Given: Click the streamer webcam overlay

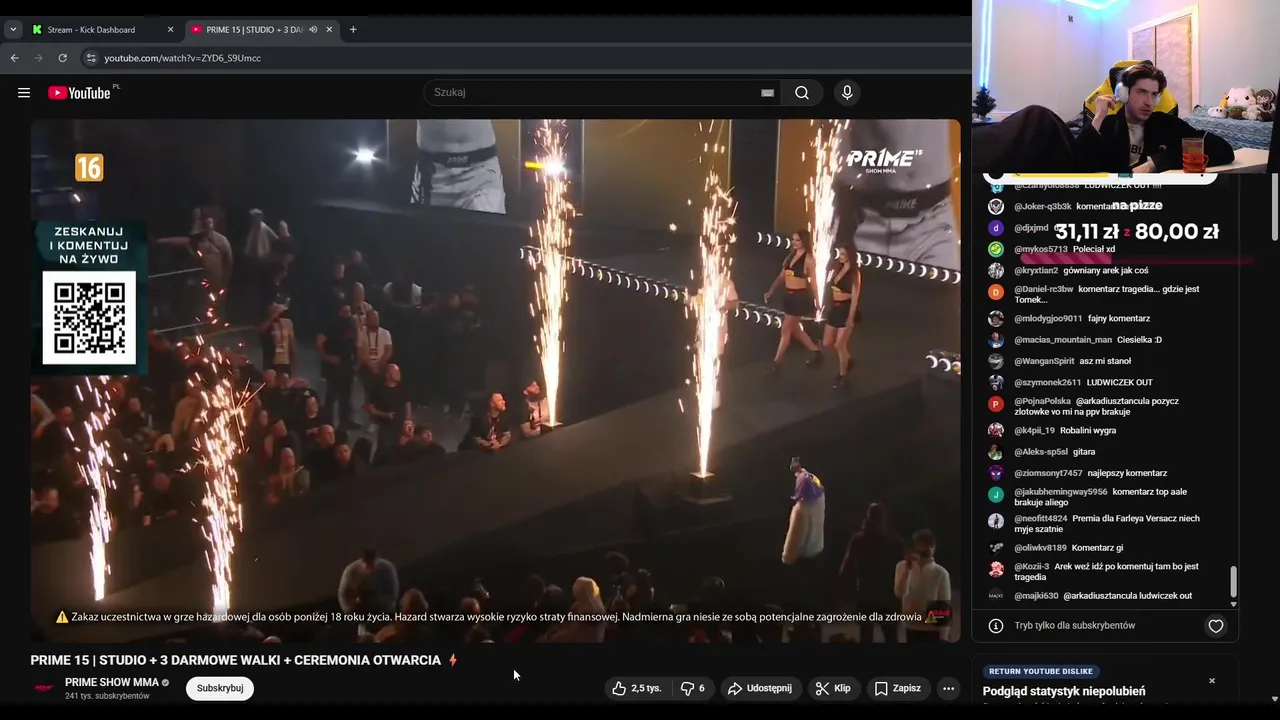Looking at the screenshot, I should [1126, 87].
